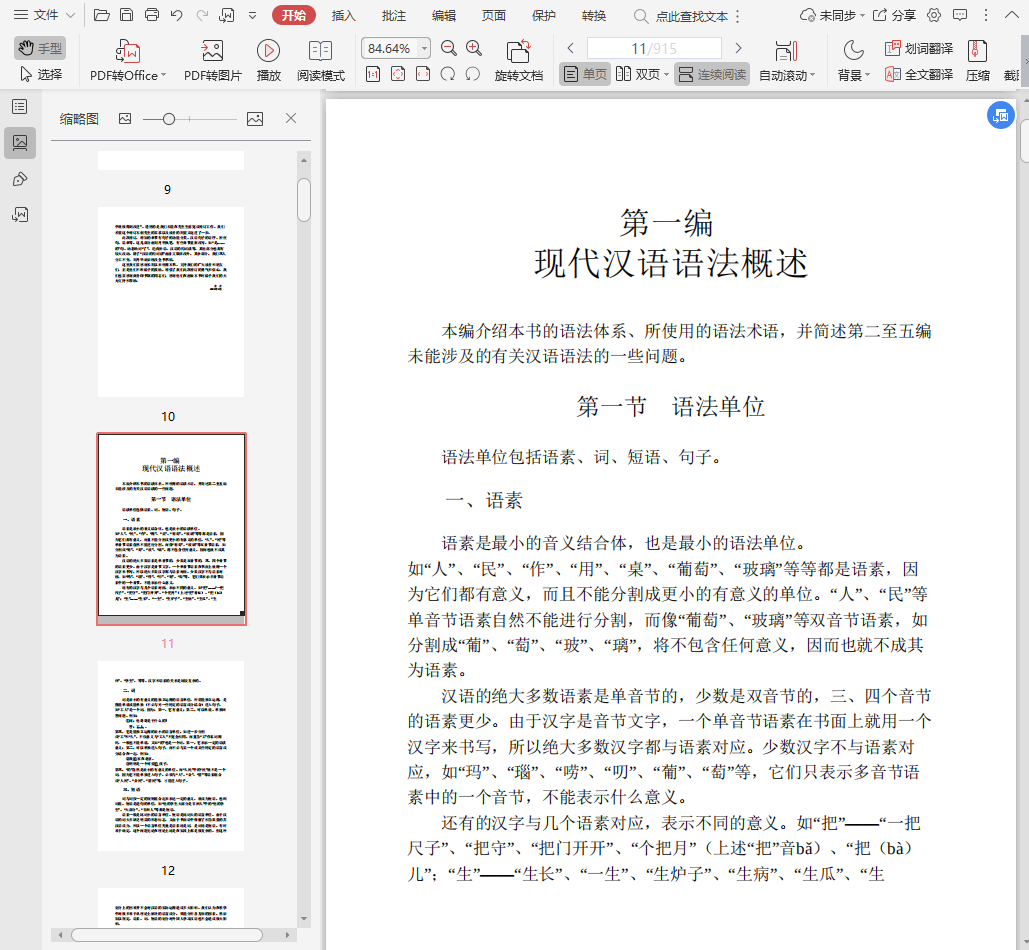This screenshot has height=950, width=1029.
Task: Select page 10 thumbnail
Action: click(171, 302)
